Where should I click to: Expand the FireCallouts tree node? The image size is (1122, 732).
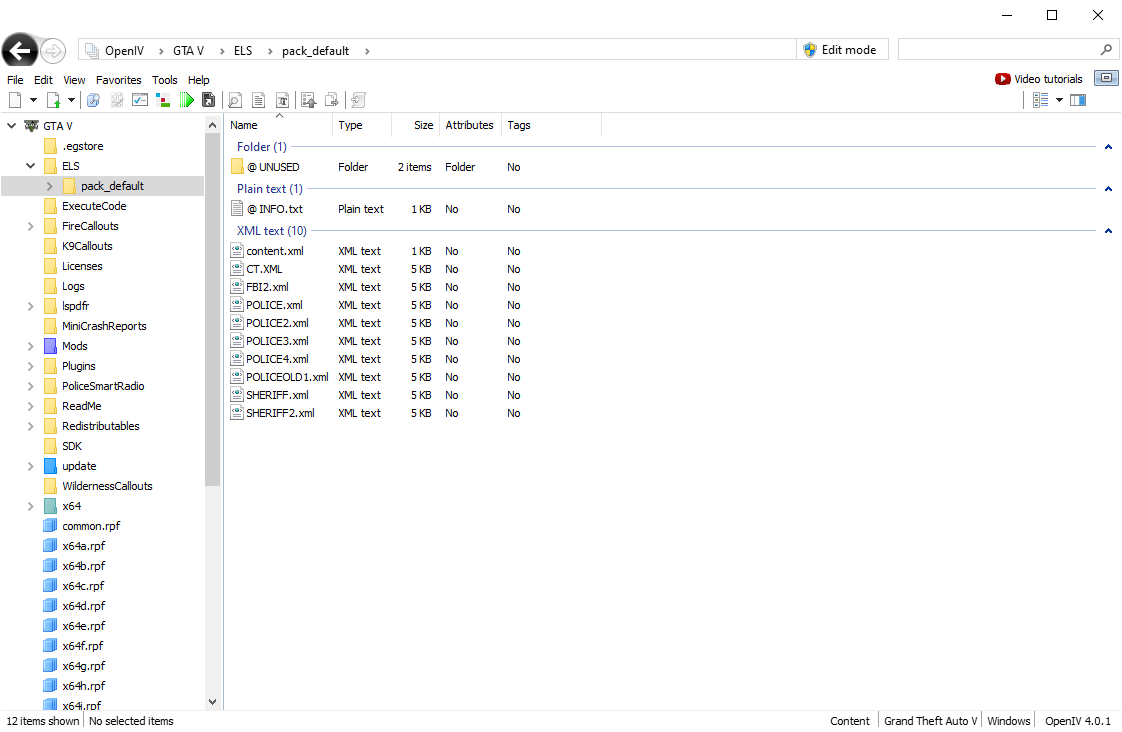point(30,226)
